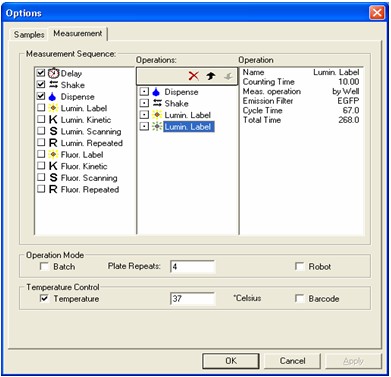Click the Lumin. Kinetic K icon
Image resolution: width=391 pixels, height=377 pixels.
[53, 120]
